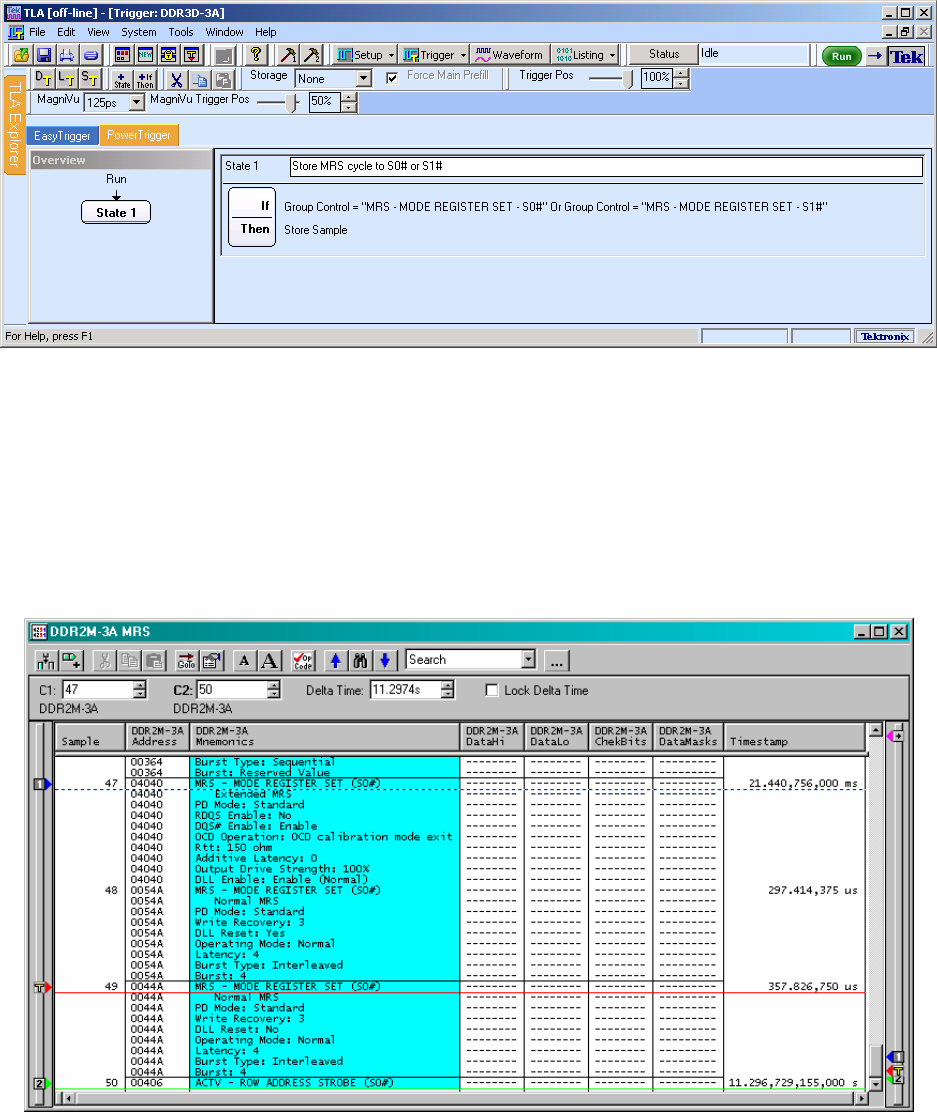
Task: Open the File menu
Action: click(x=37, y=32)
